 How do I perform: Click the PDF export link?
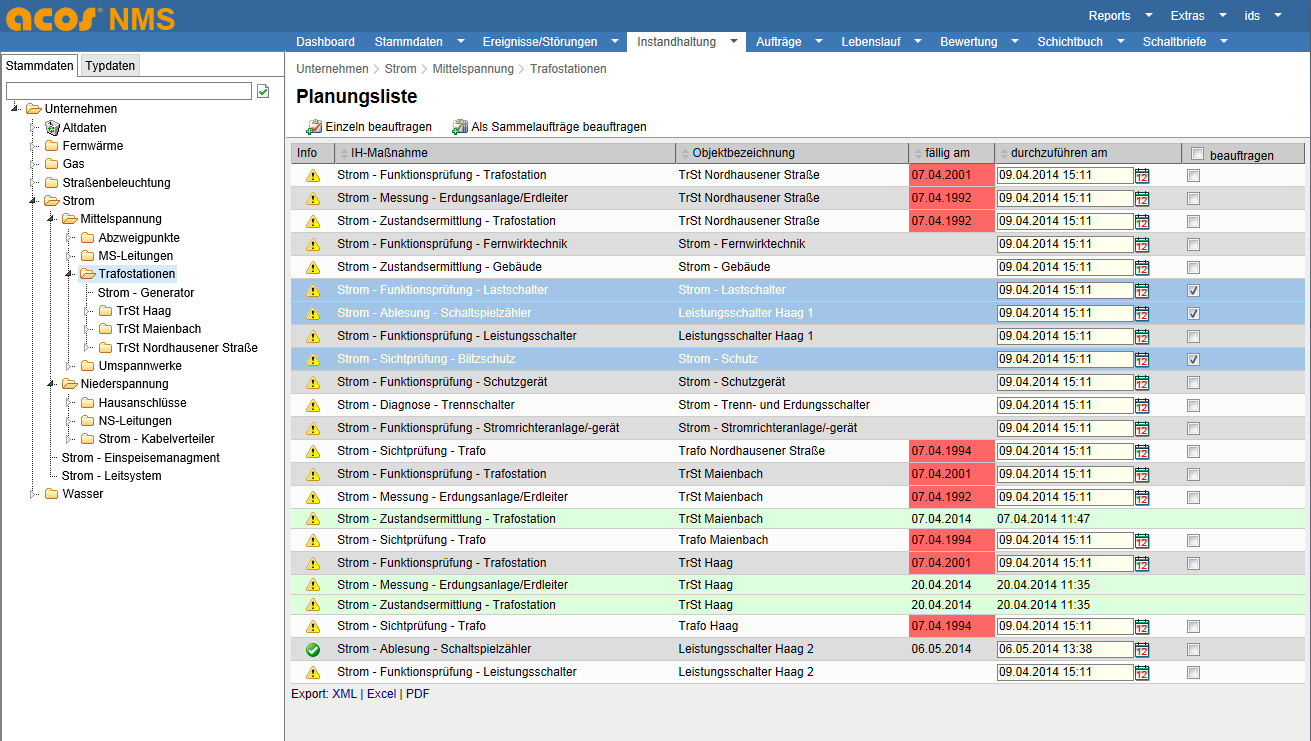pyautogui.click(x=417, y=693)
